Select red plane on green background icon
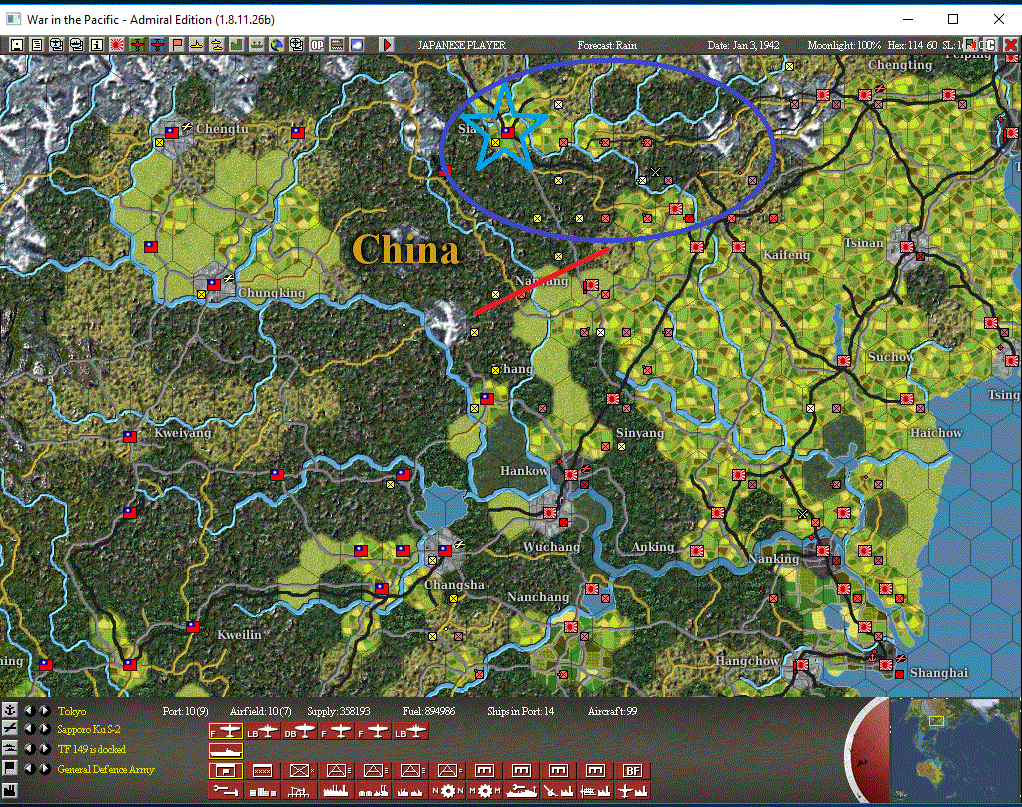This screenshot has height=807, width=1022. point(137,45)
